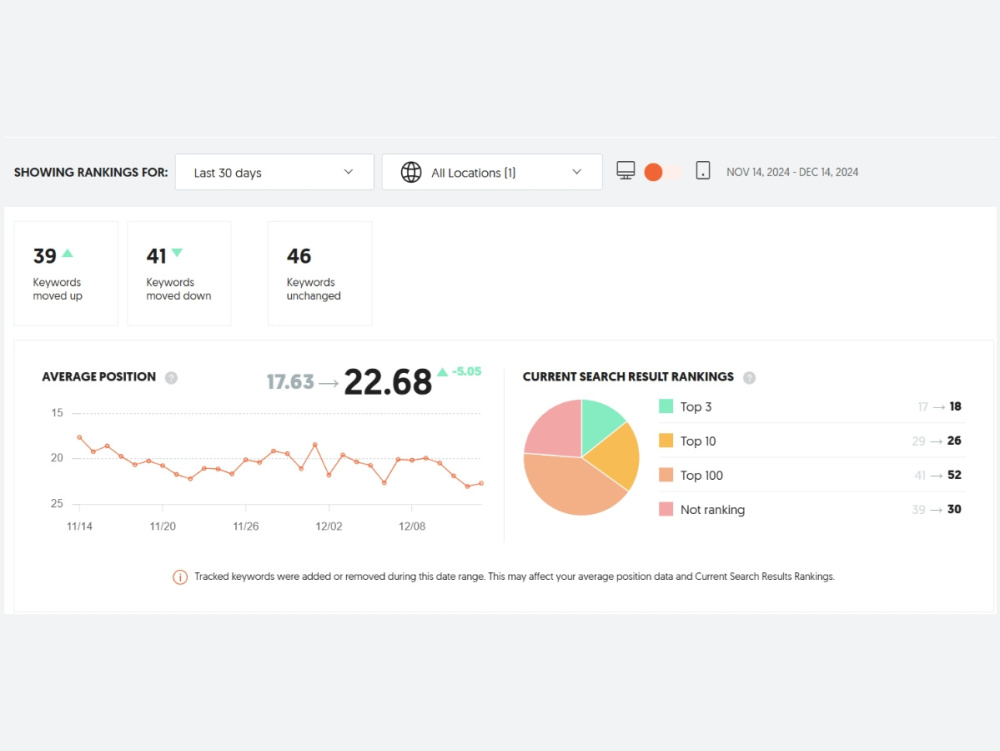
Task: Click the green up arrow beside 39
Action: click(x=68, y=253)
